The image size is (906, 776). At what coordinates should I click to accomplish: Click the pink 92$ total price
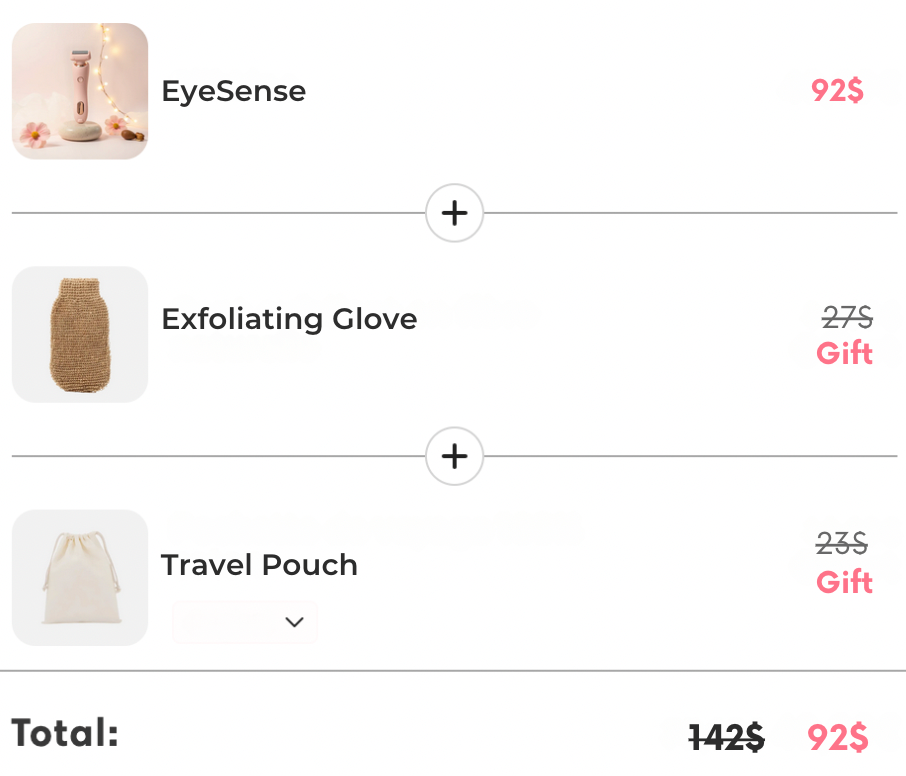pyautogui.click(x=838, y=738)
